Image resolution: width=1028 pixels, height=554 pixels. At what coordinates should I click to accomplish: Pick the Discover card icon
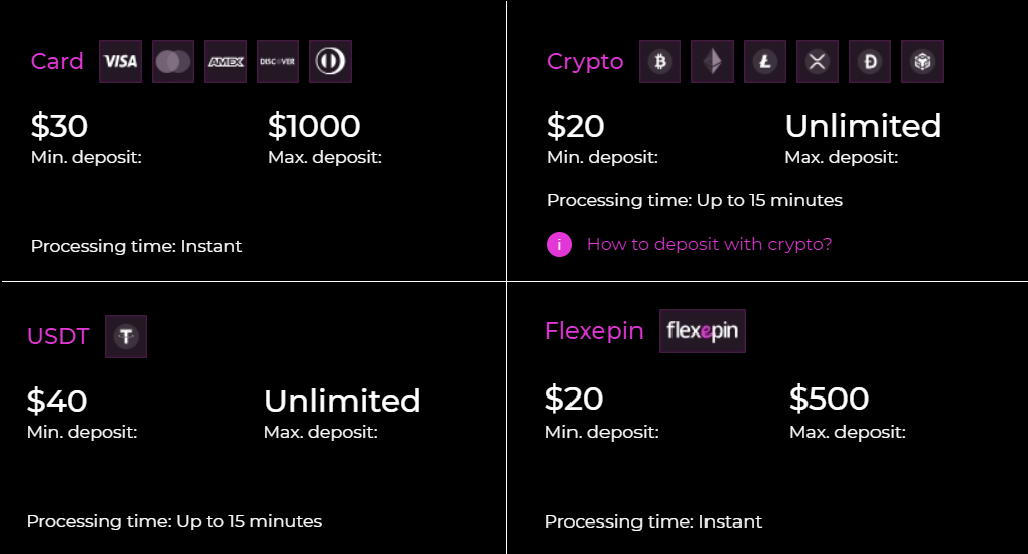pos(277,62)
